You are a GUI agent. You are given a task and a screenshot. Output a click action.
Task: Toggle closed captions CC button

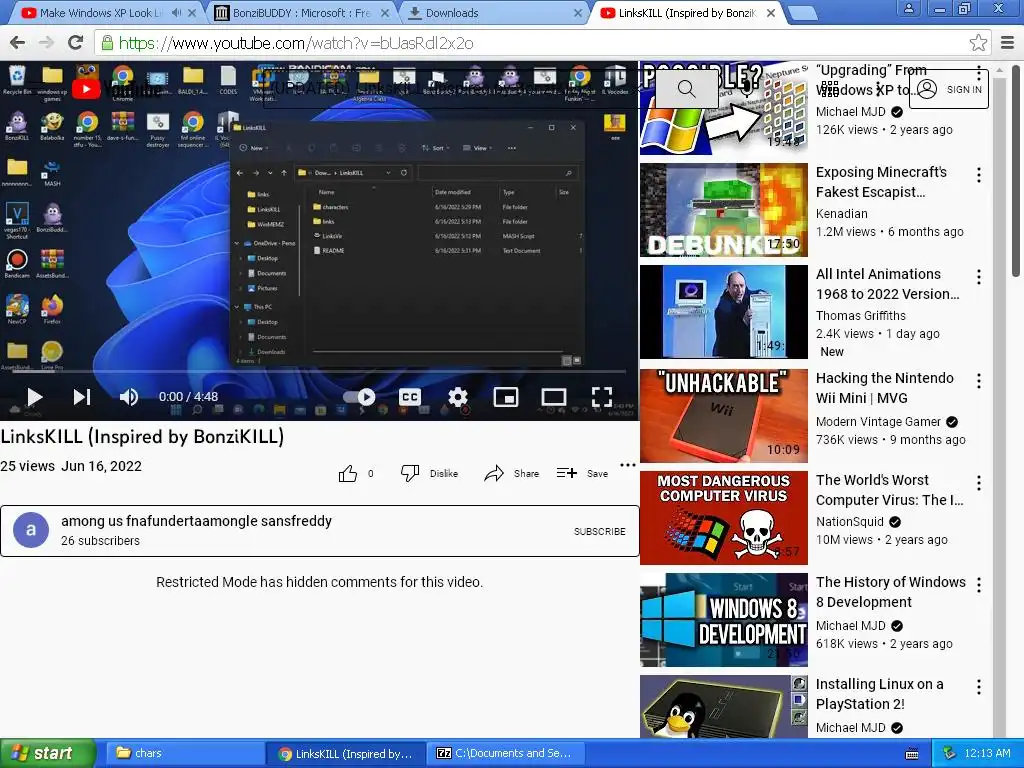pyautogui.click(x=409, y=396)
